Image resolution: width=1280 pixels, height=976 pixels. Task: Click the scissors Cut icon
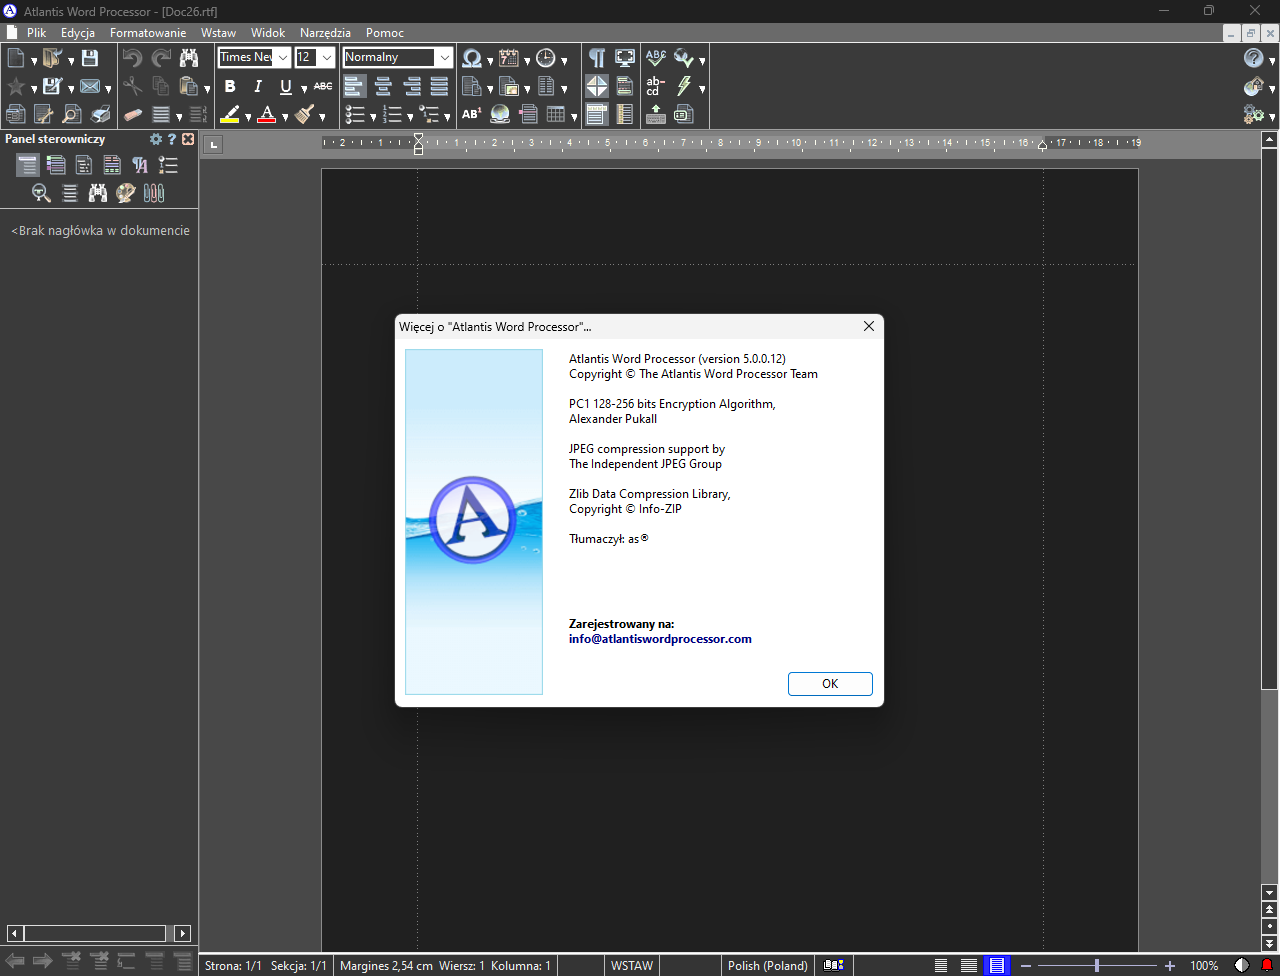pos(133,86)
